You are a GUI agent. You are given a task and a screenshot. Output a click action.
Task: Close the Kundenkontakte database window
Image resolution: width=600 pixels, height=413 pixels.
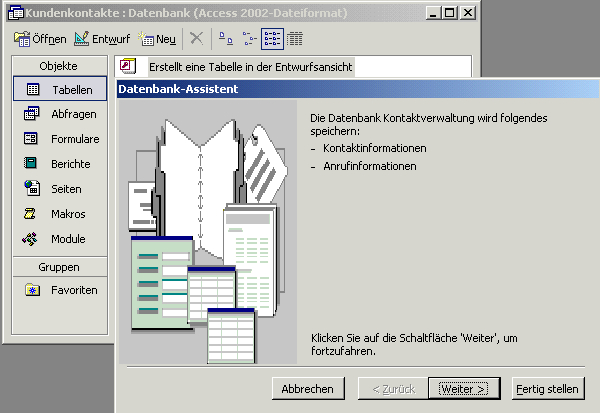[x=468, y=13]
